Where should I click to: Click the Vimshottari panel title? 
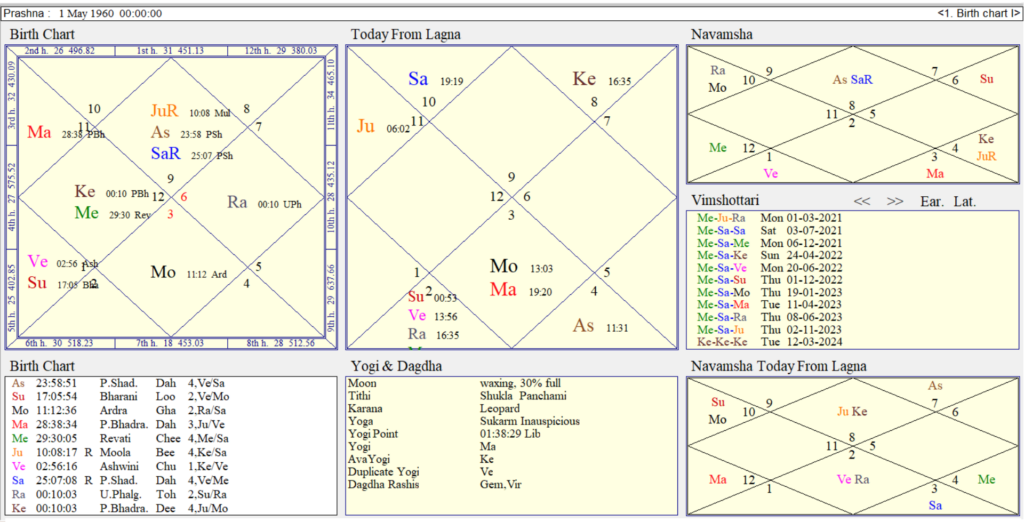tap(727, 201)
